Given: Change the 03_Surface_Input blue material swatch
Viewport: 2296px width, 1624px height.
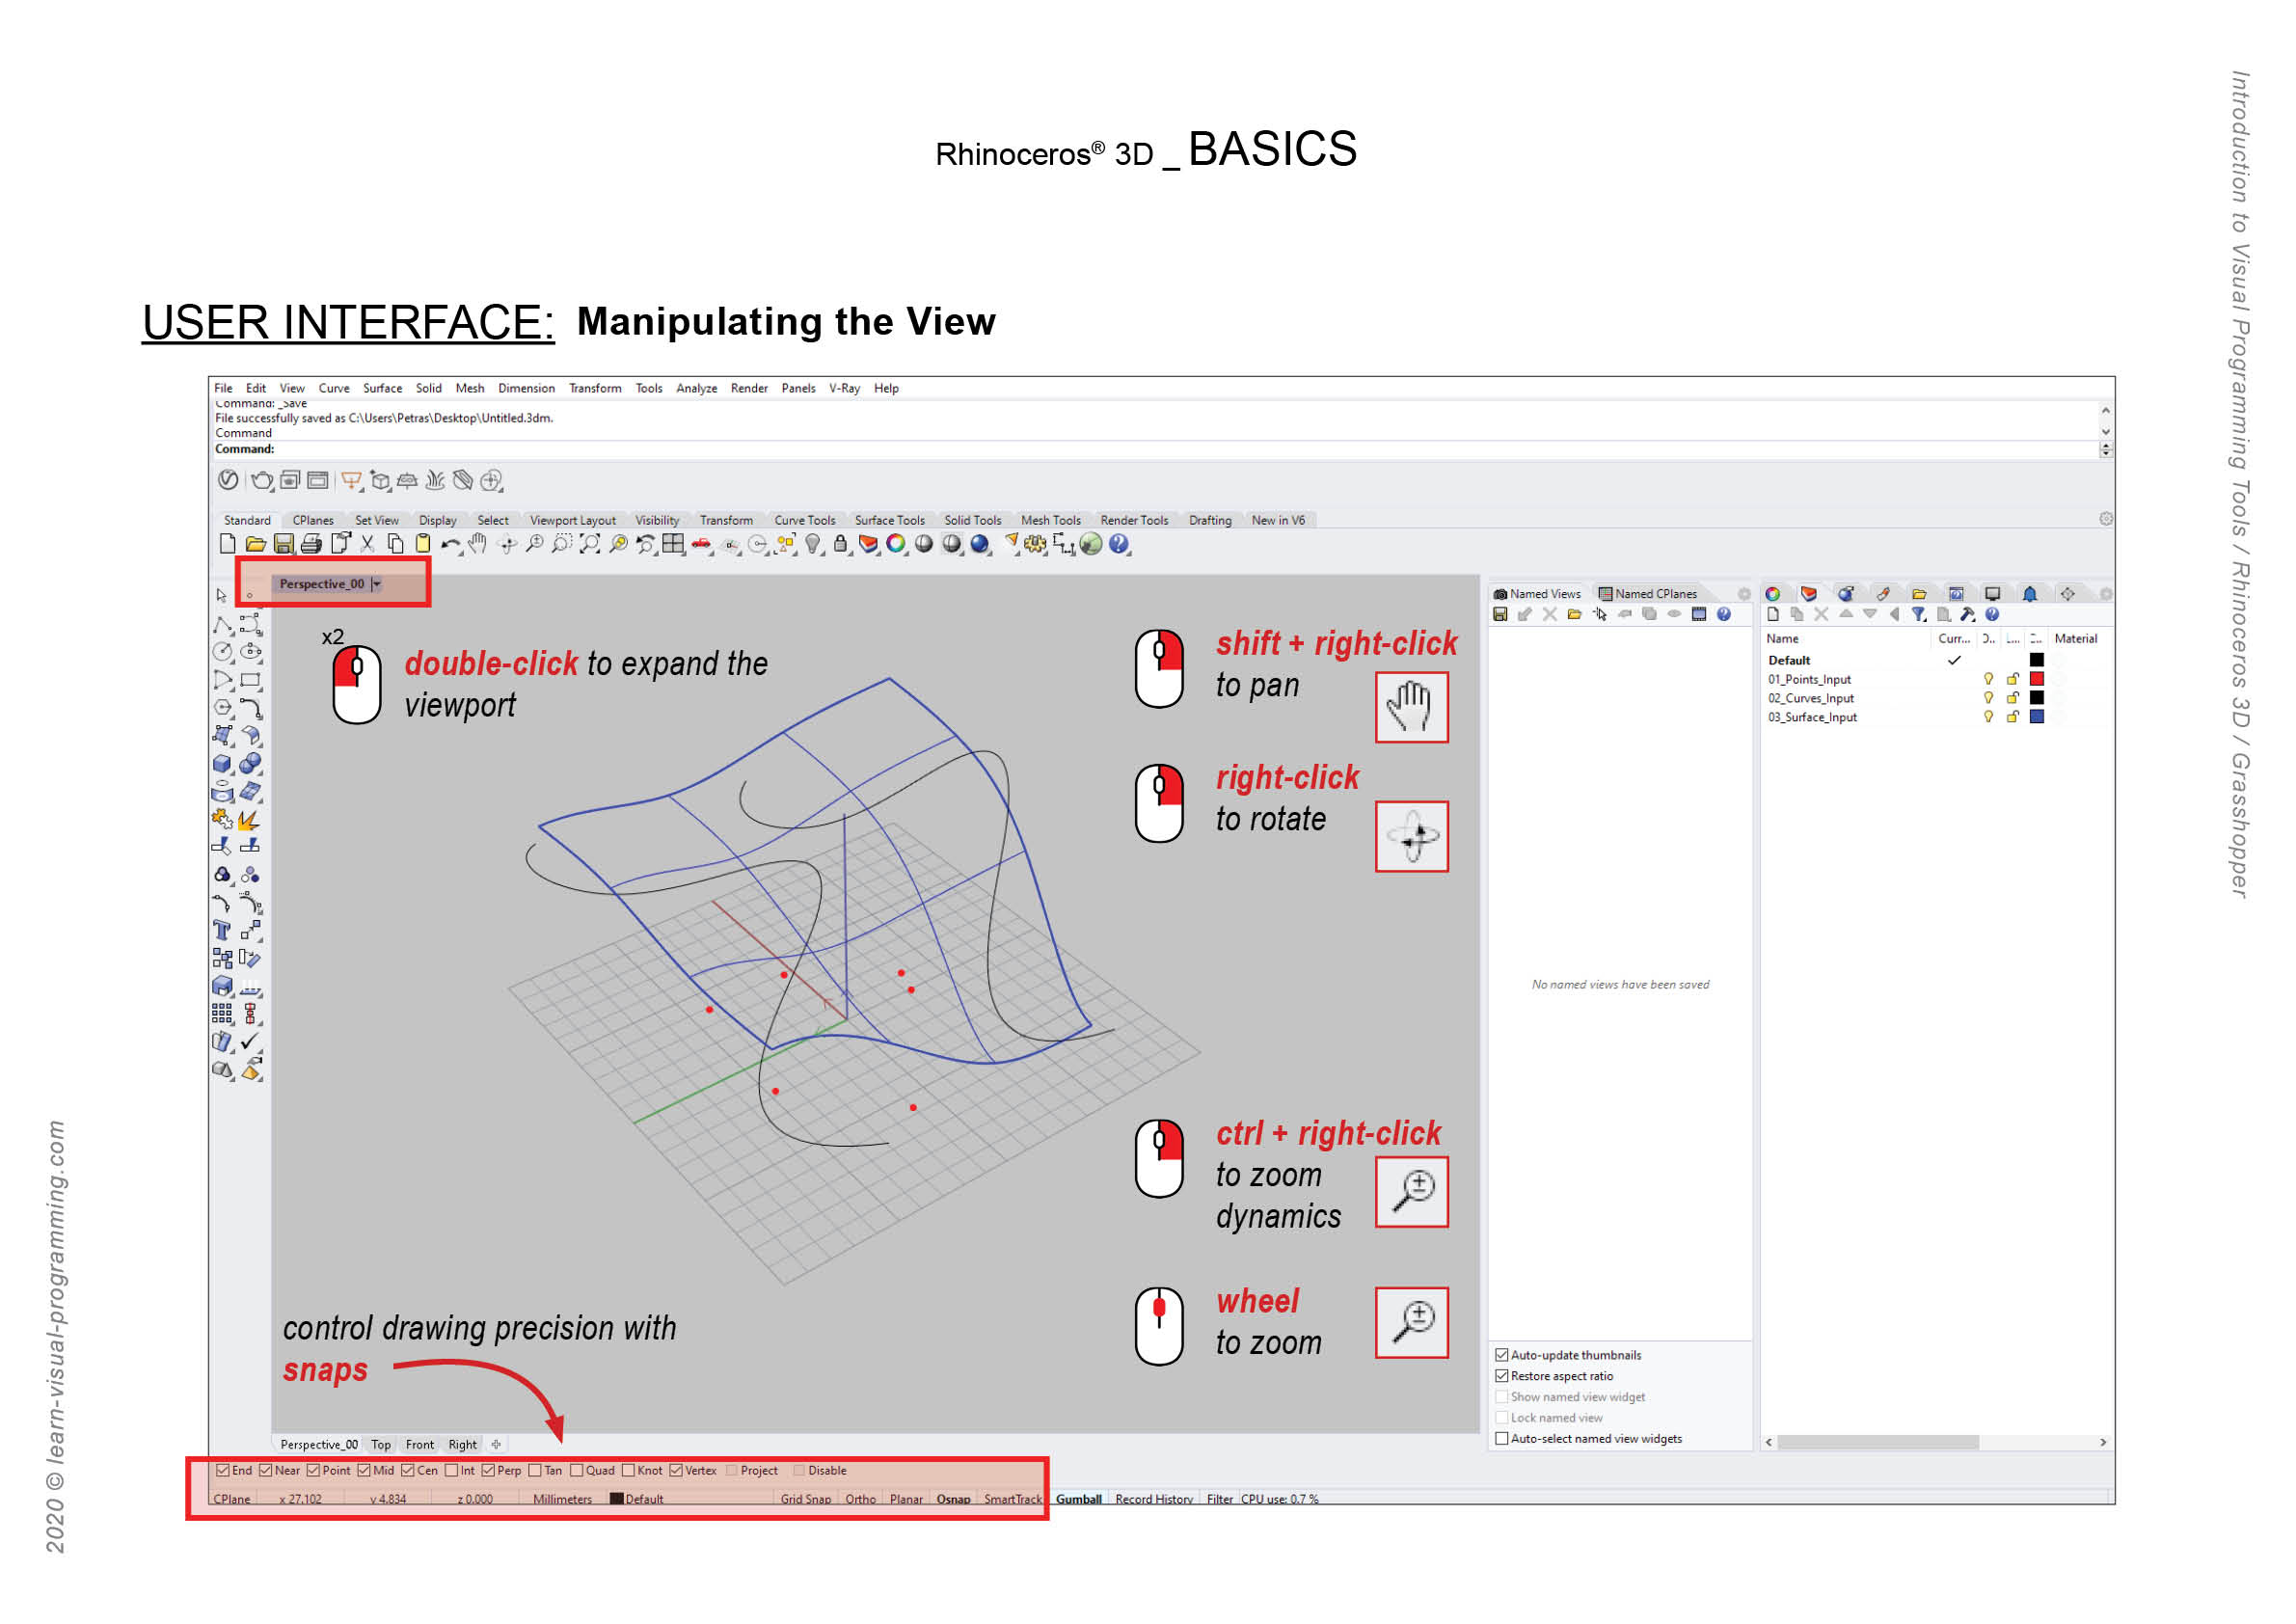Looking at the screenshot, I should point(2038,717).
